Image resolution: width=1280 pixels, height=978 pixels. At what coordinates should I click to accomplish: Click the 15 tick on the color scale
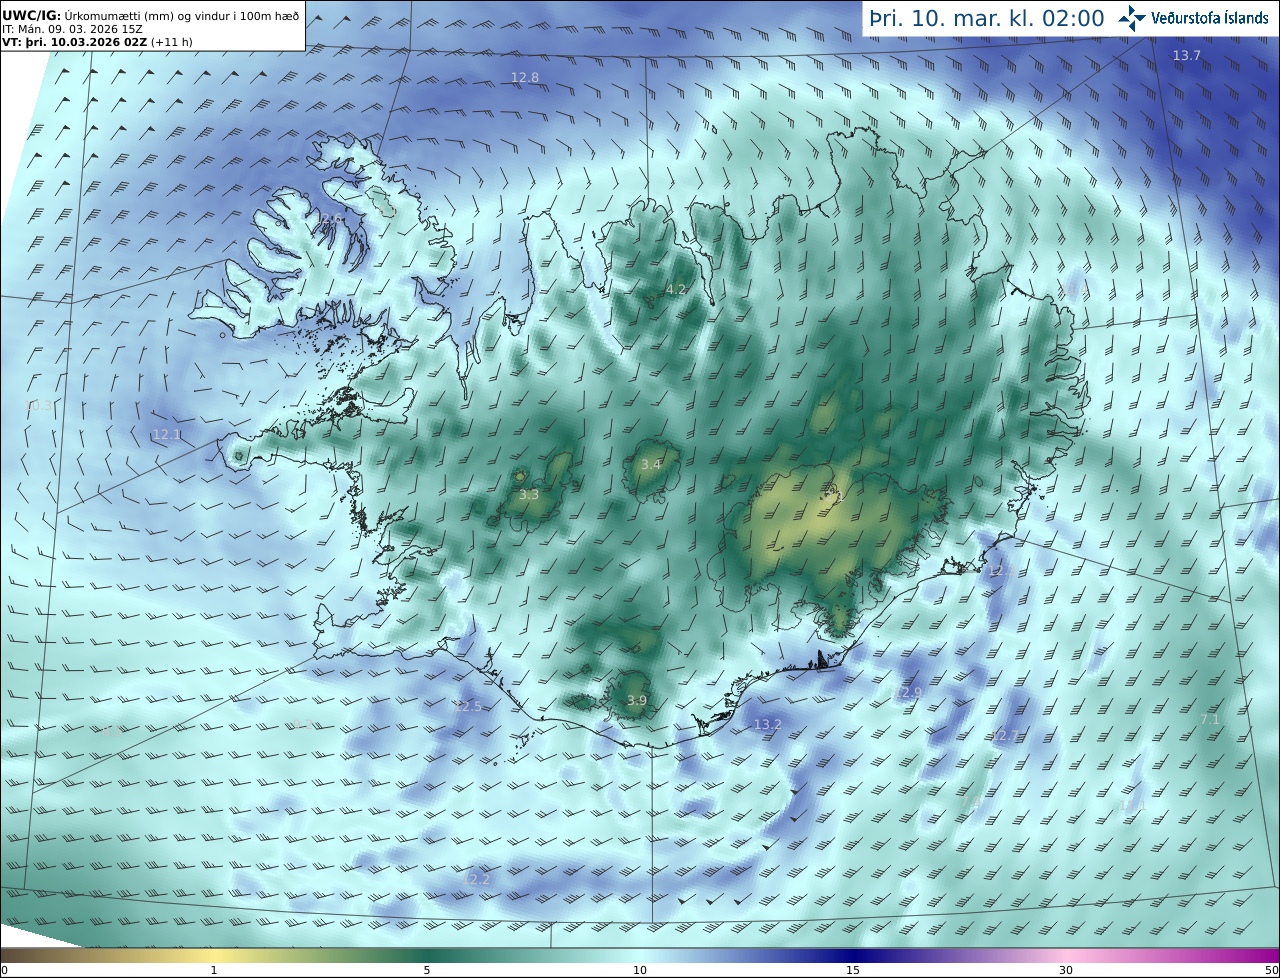[x=853, y=970]
